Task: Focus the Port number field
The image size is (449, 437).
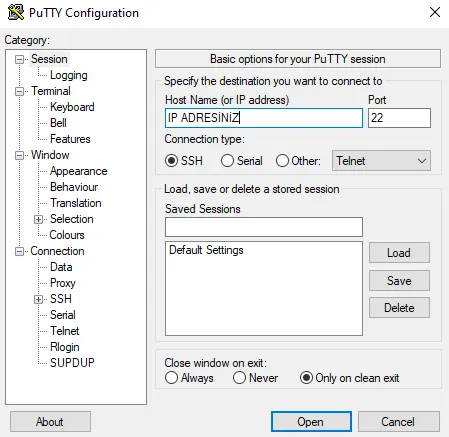Action: point(399,118)
